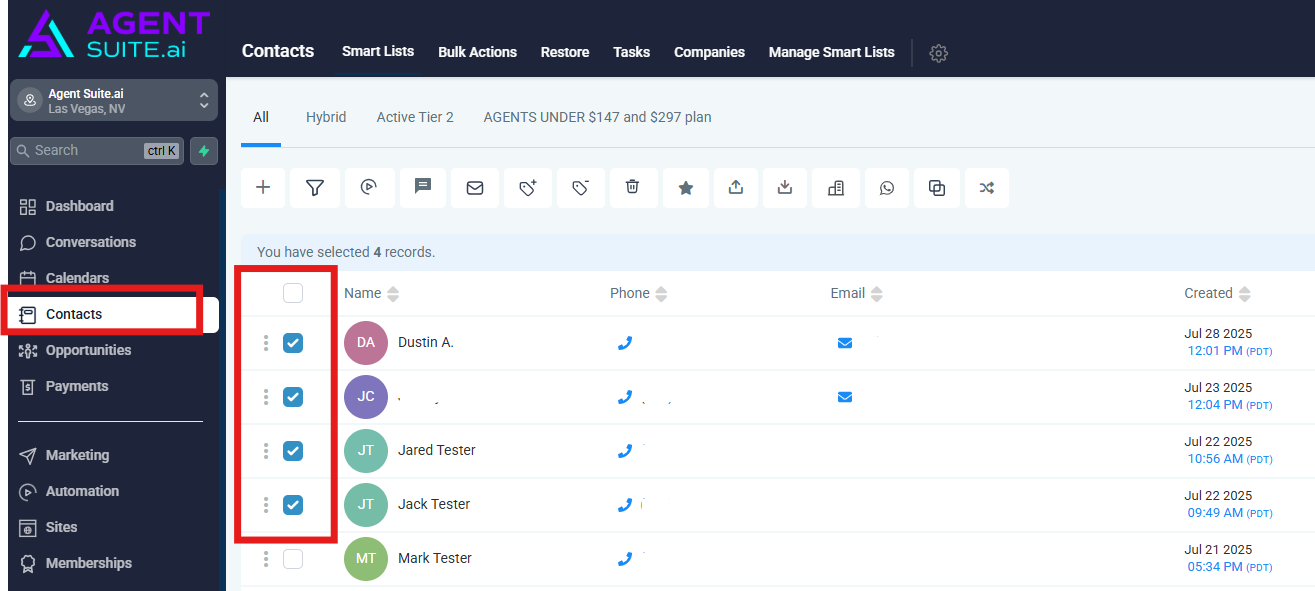This screenshot has height=591, width=1315.
Task: Click the shuffle arrows toolbar icon
Action: (x=987, y=188)
